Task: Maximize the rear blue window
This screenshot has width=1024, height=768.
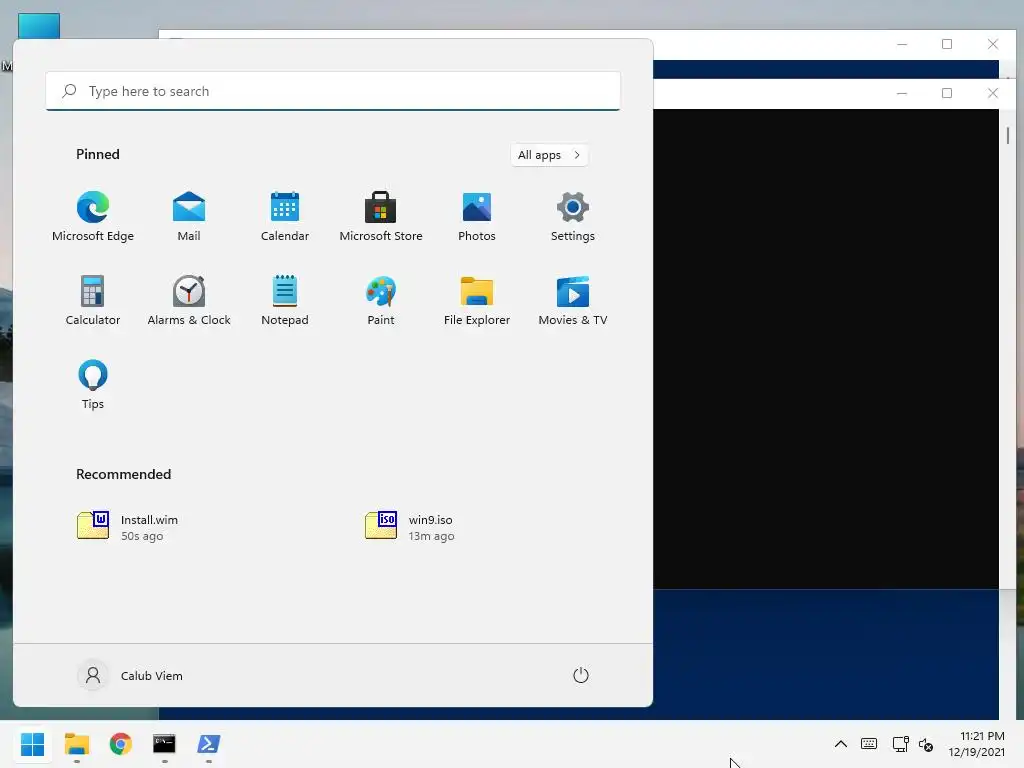Action: point(947,44)
